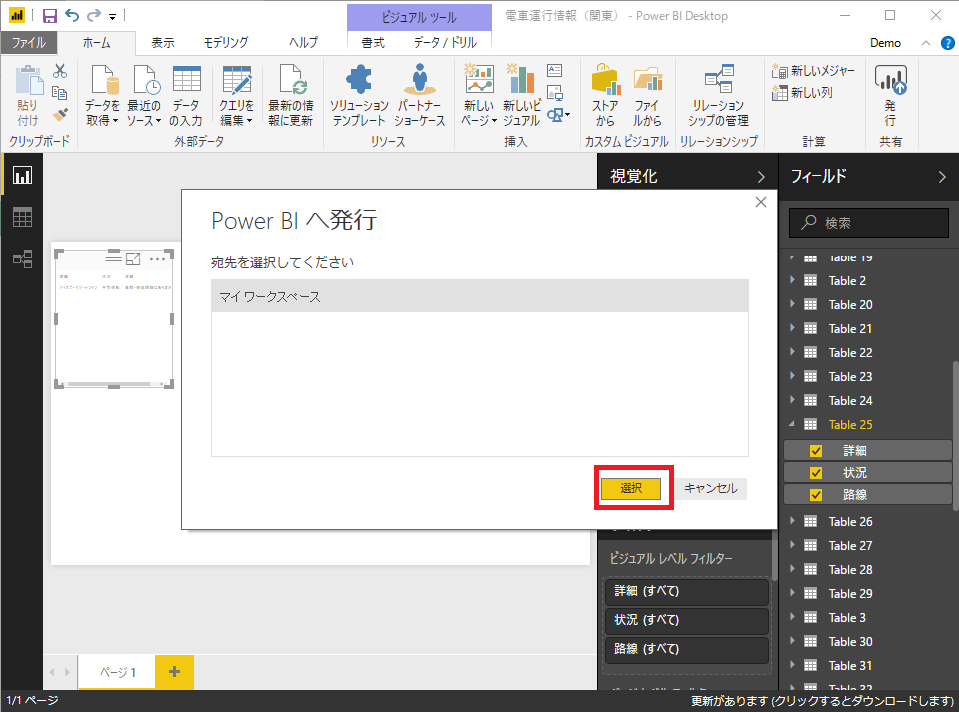Switch to Report view in left sidebar
This screenshot has height=712, width=959.
23,176
